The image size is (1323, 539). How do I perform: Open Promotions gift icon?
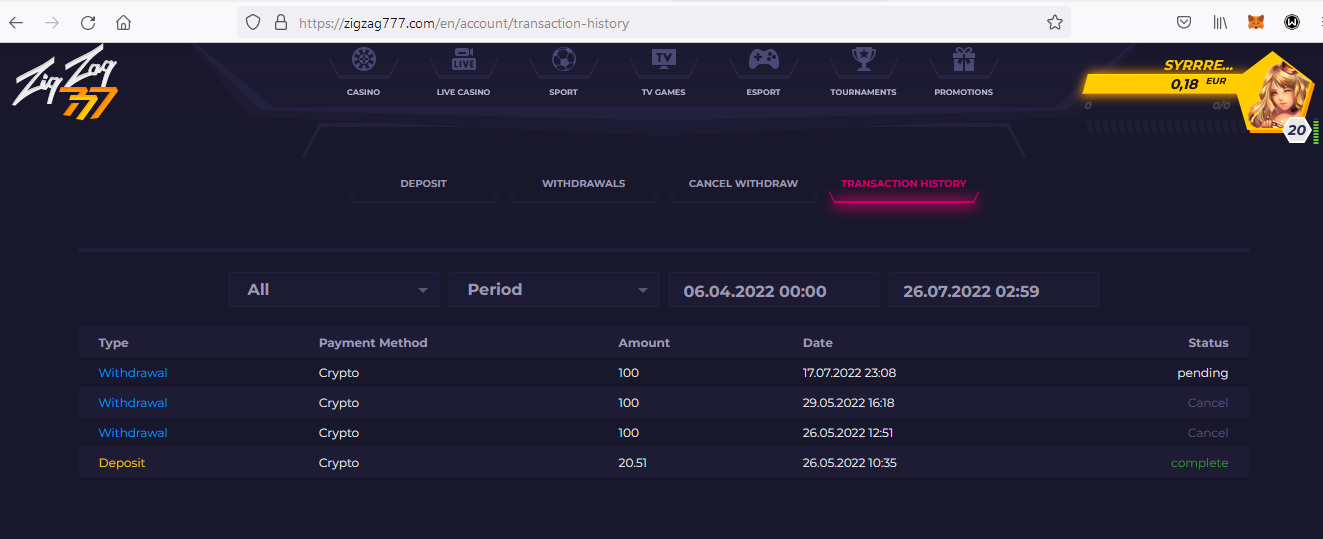tap(963, 61)
